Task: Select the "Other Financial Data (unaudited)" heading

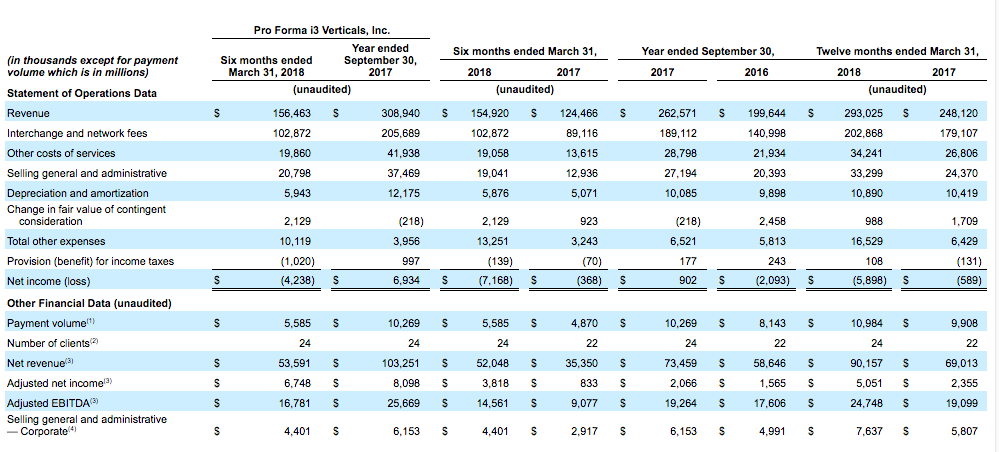Action: (89, 303)
